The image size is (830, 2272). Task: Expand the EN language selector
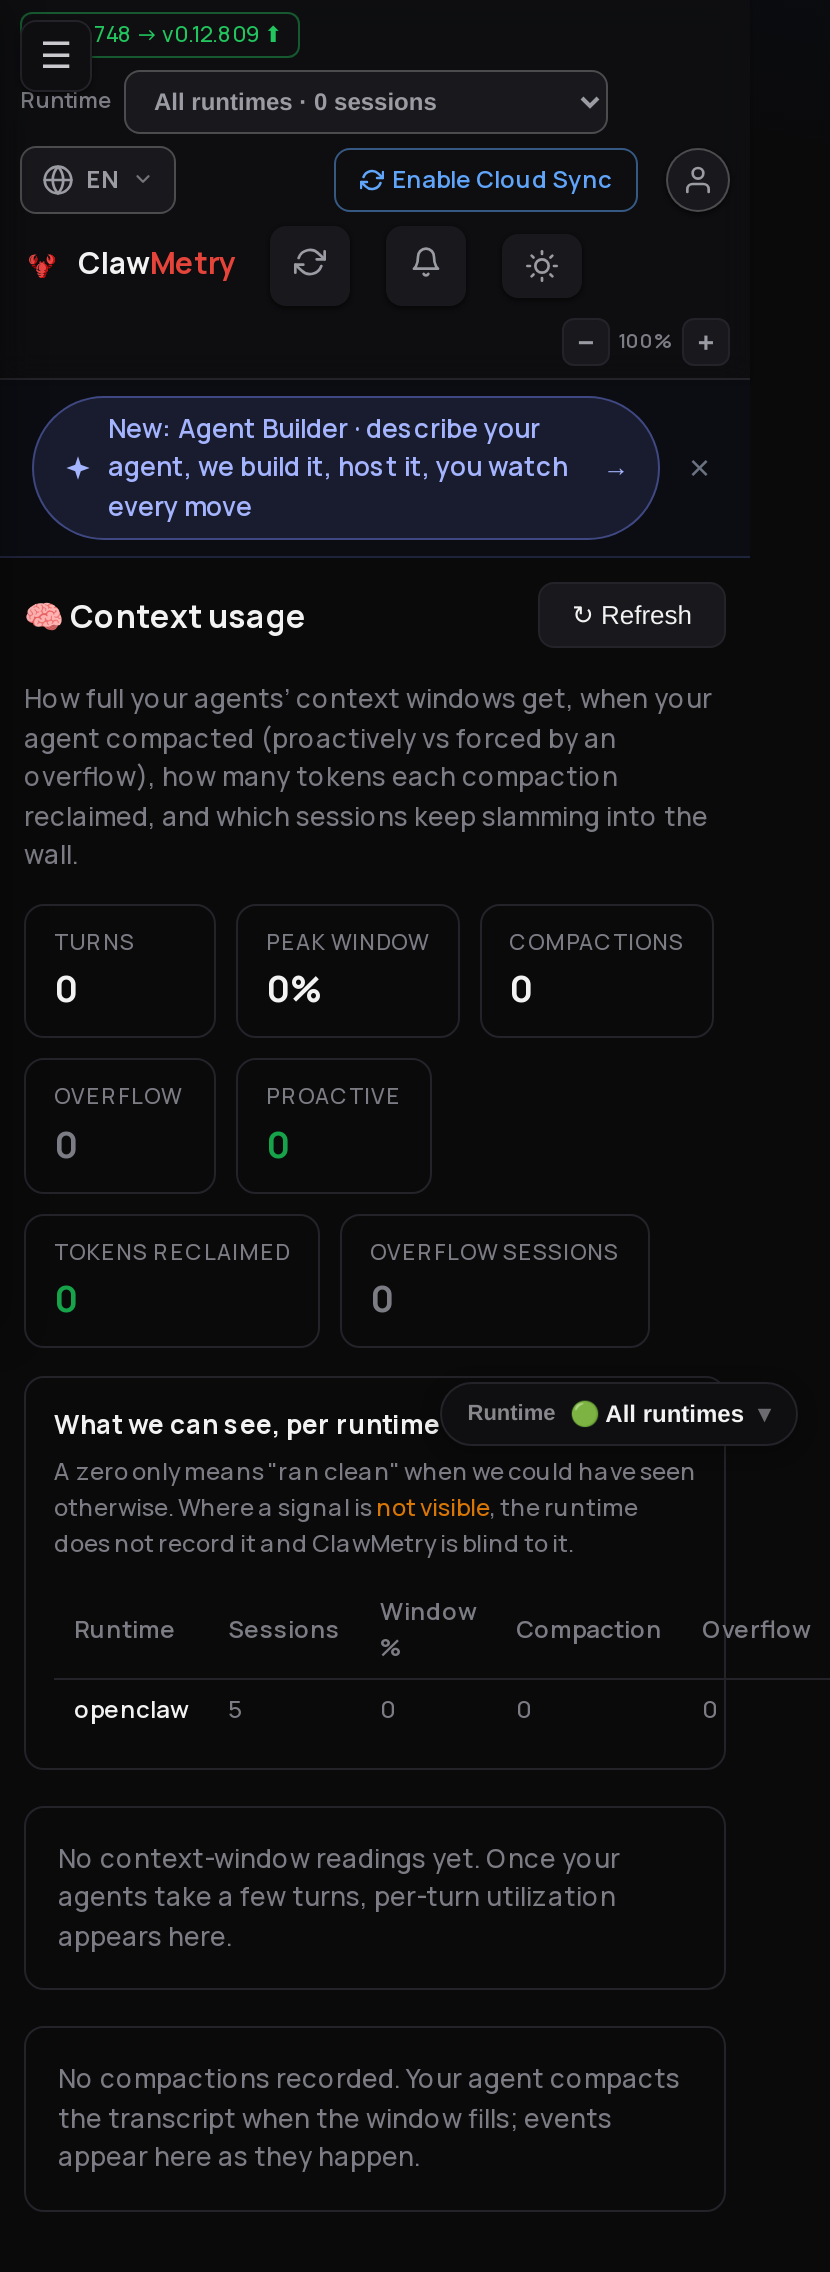point(98,180)
